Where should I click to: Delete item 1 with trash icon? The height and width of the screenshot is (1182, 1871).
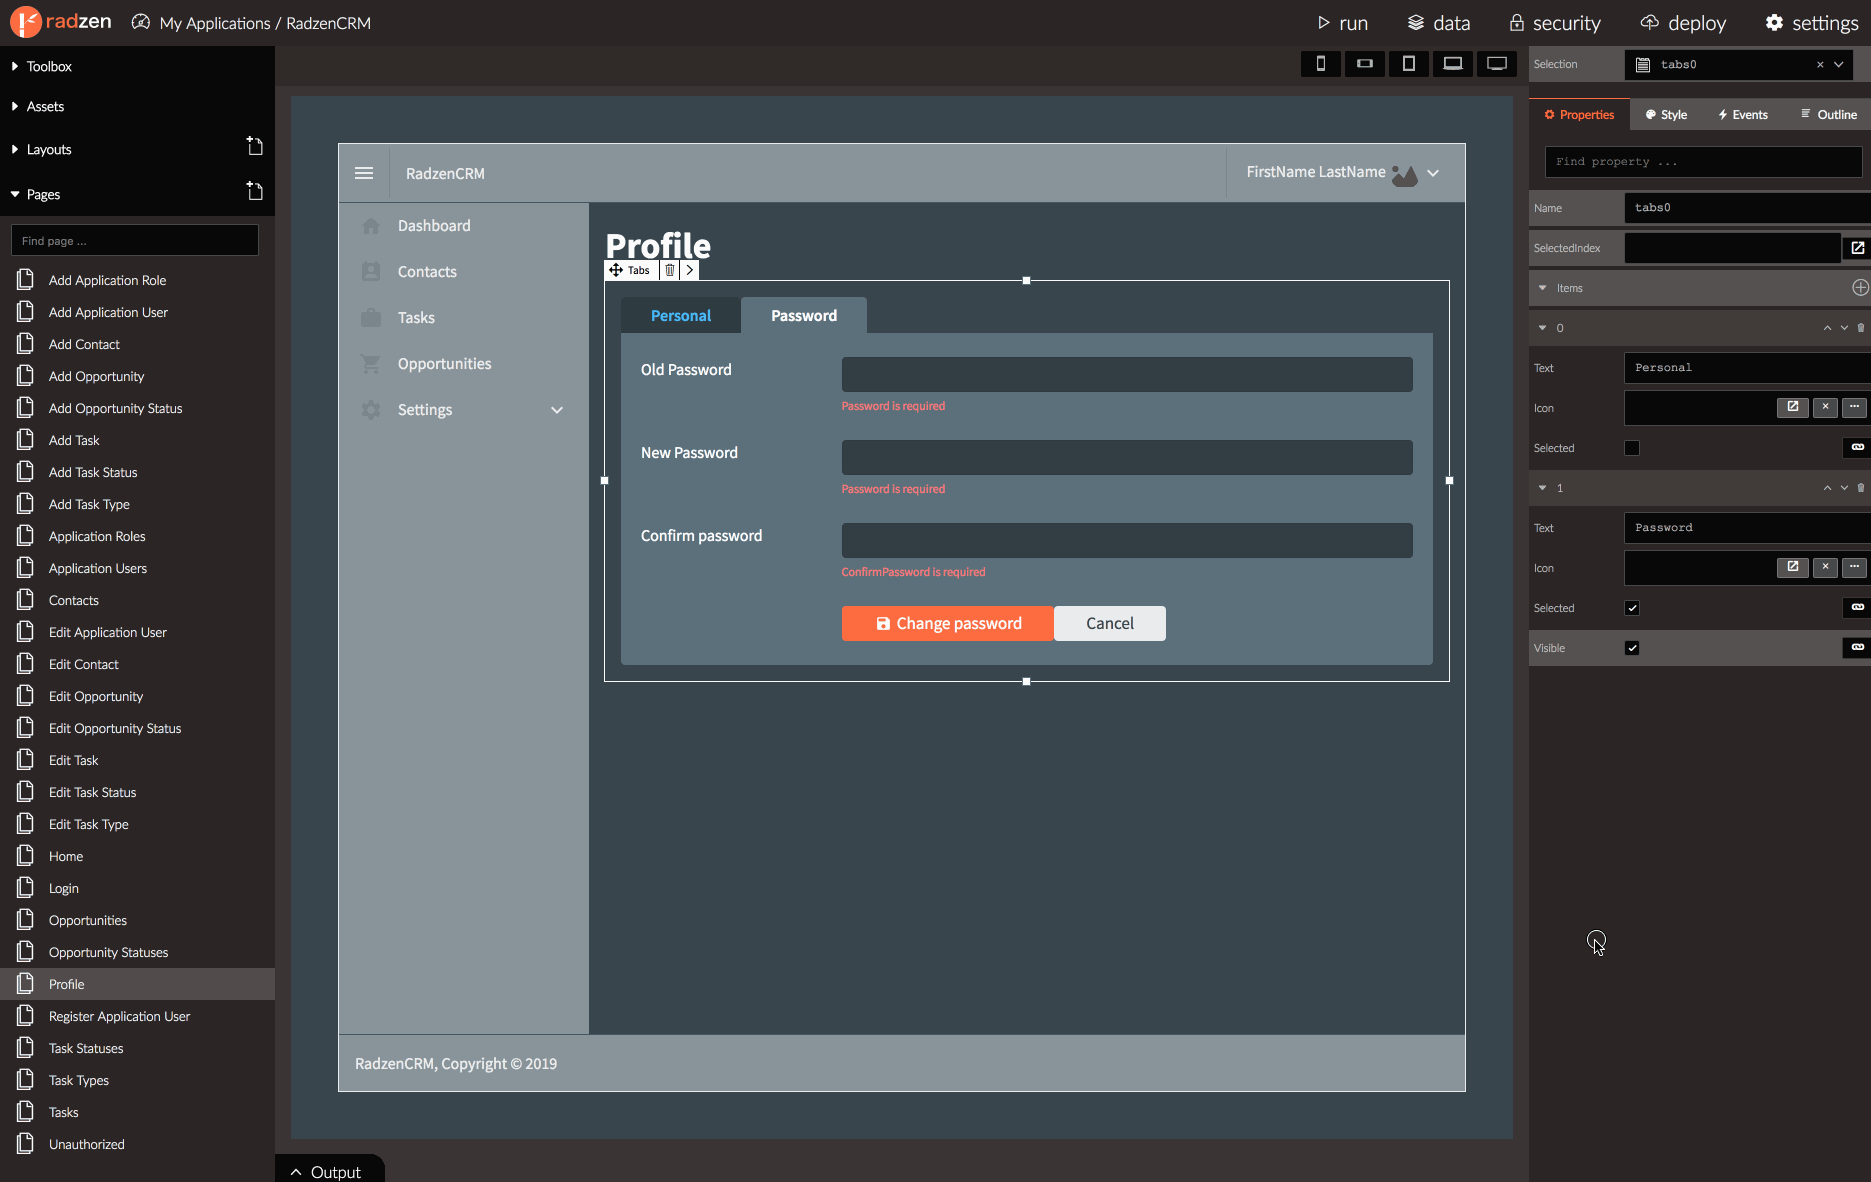click(1861, 488)
